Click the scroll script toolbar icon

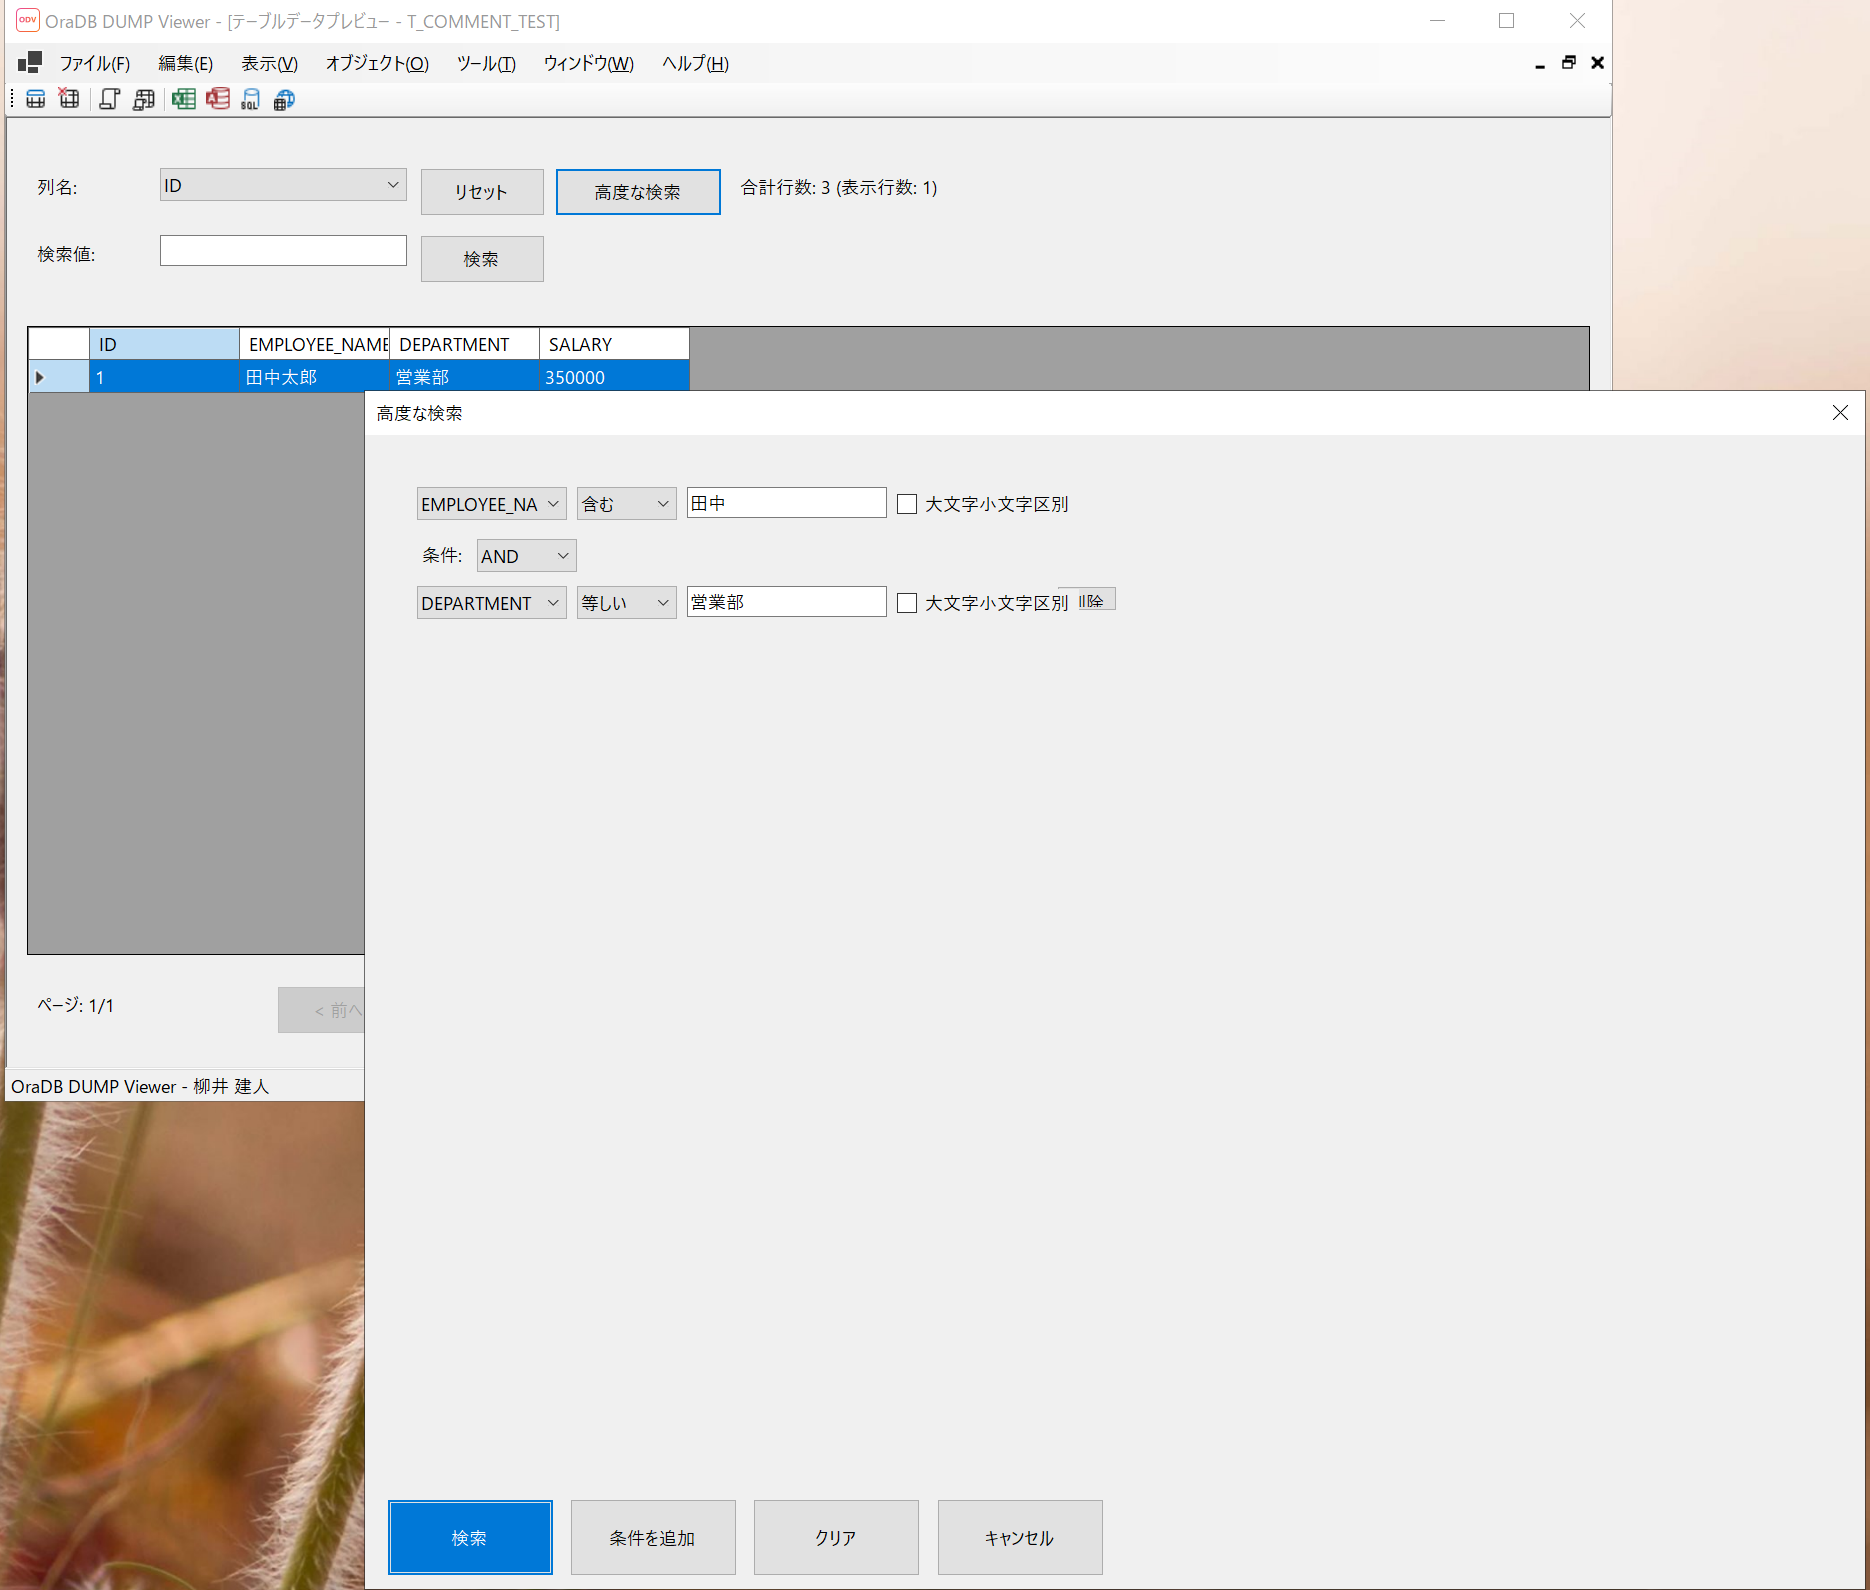point(109,99)
